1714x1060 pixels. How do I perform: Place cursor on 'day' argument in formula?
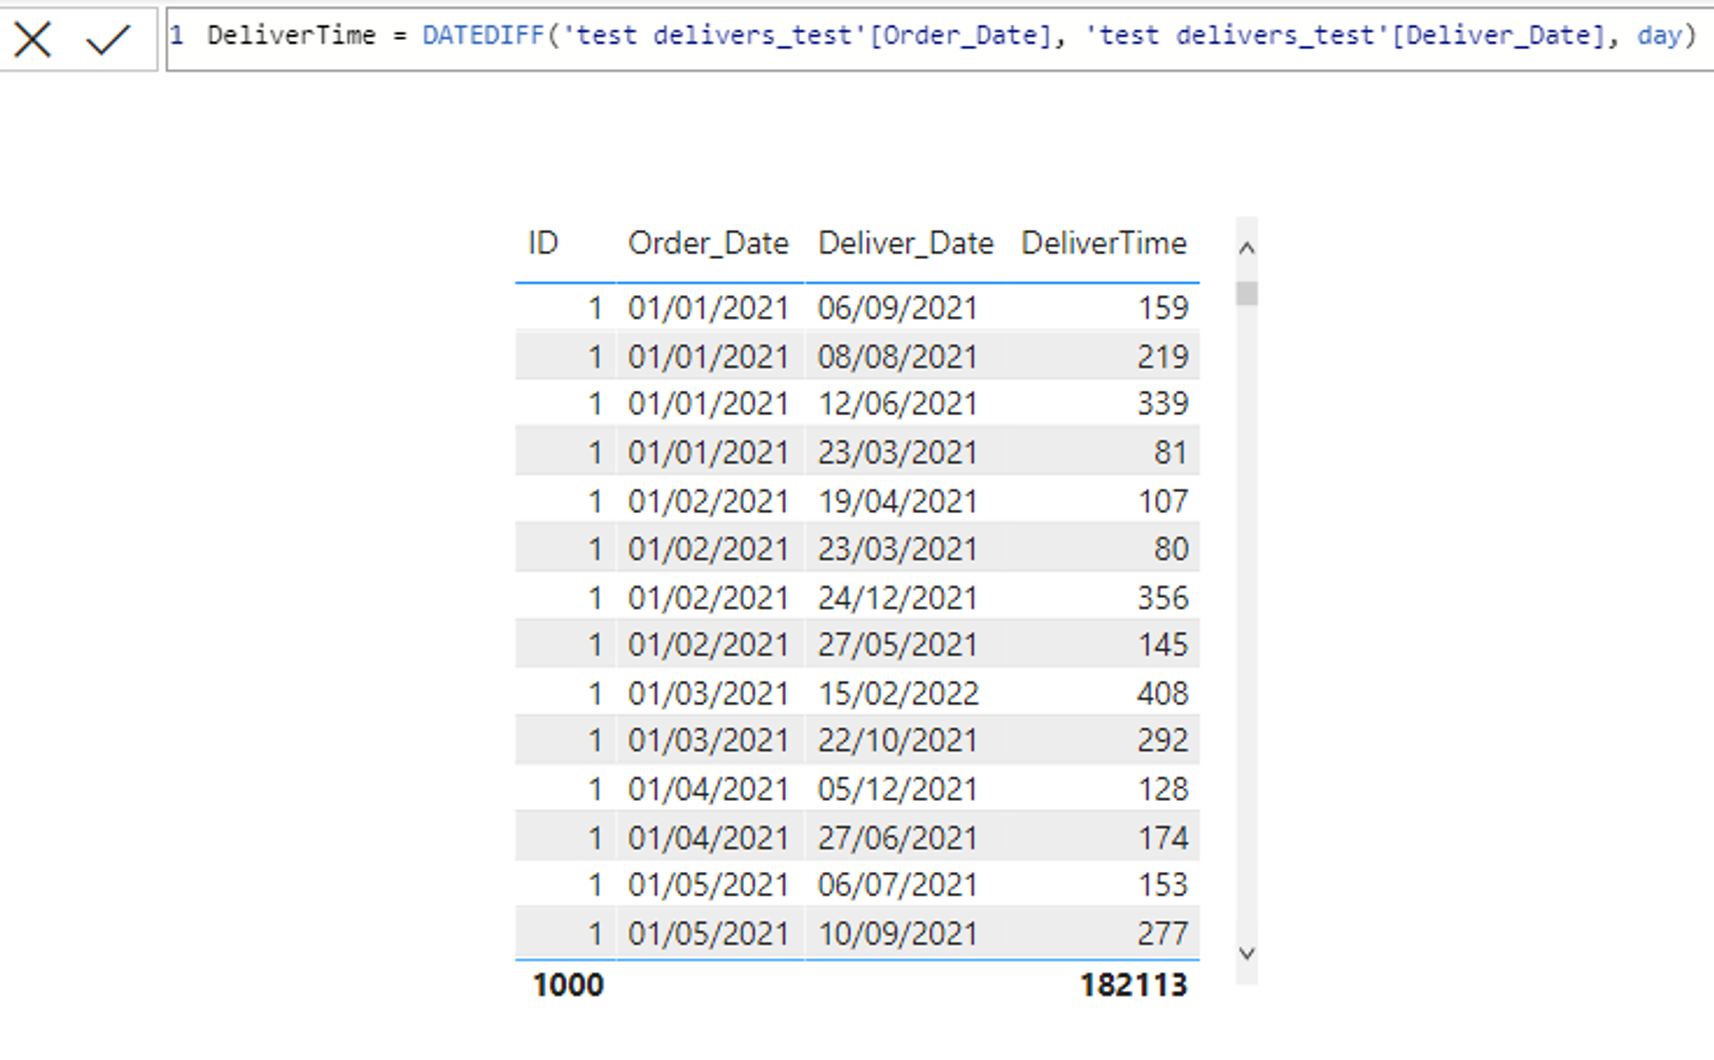coord(1659,36)
